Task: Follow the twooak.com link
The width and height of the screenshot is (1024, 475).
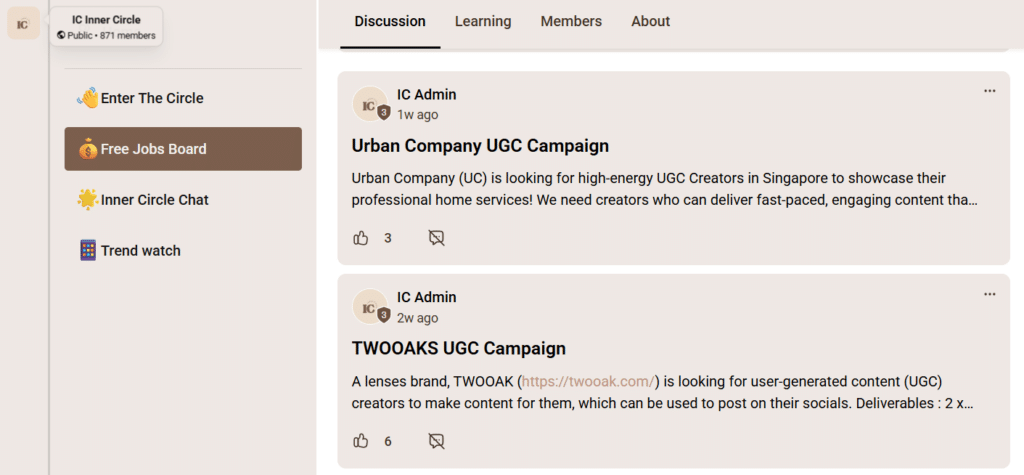Action: (588, 381)
